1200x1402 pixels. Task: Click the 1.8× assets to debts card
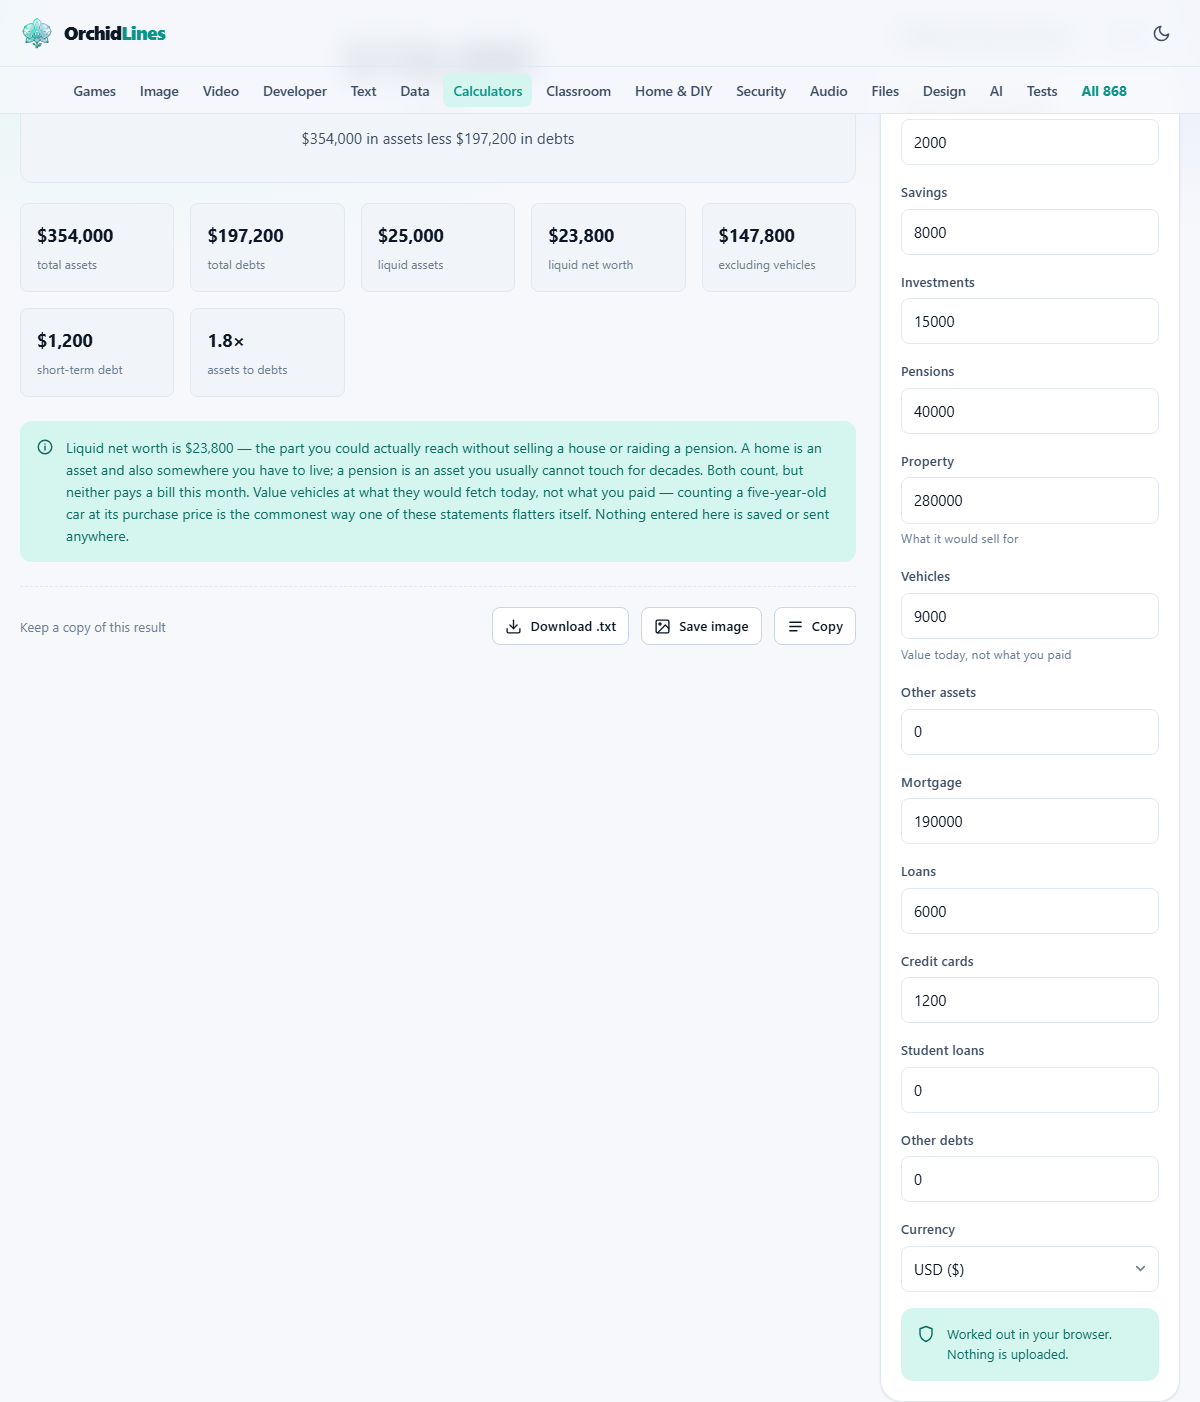pyautogui.click(x=267, y=352)
